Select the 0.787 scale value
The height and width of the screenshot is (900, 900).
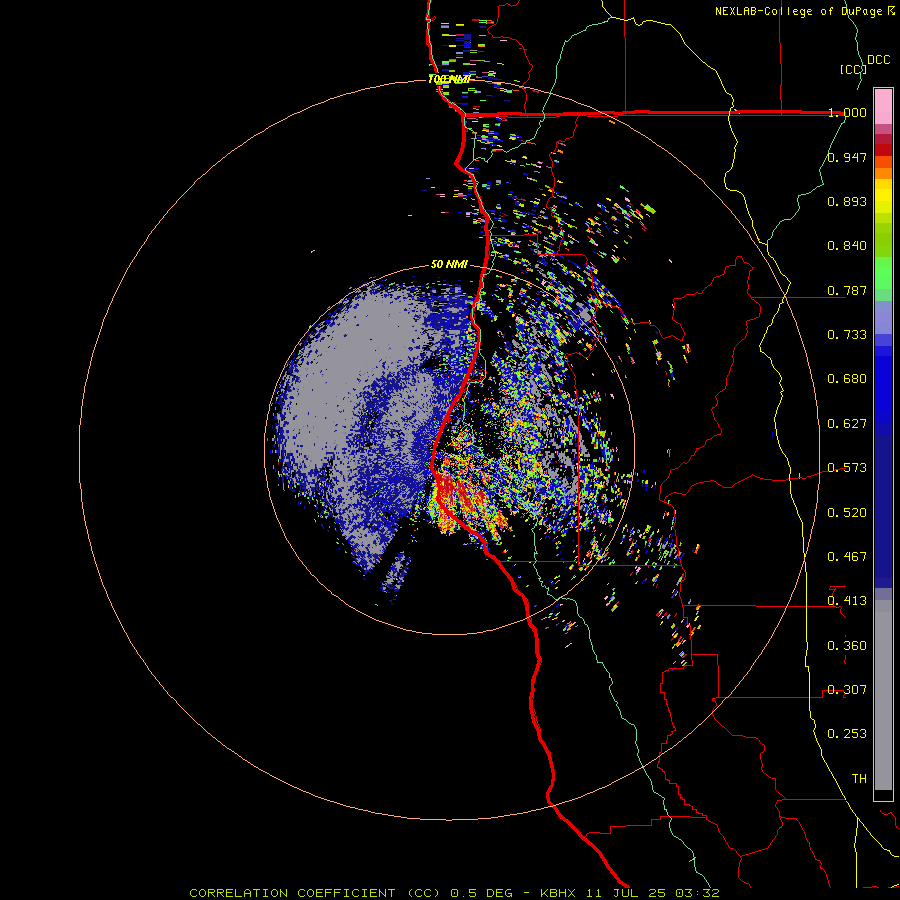click(x=847, y=290)
